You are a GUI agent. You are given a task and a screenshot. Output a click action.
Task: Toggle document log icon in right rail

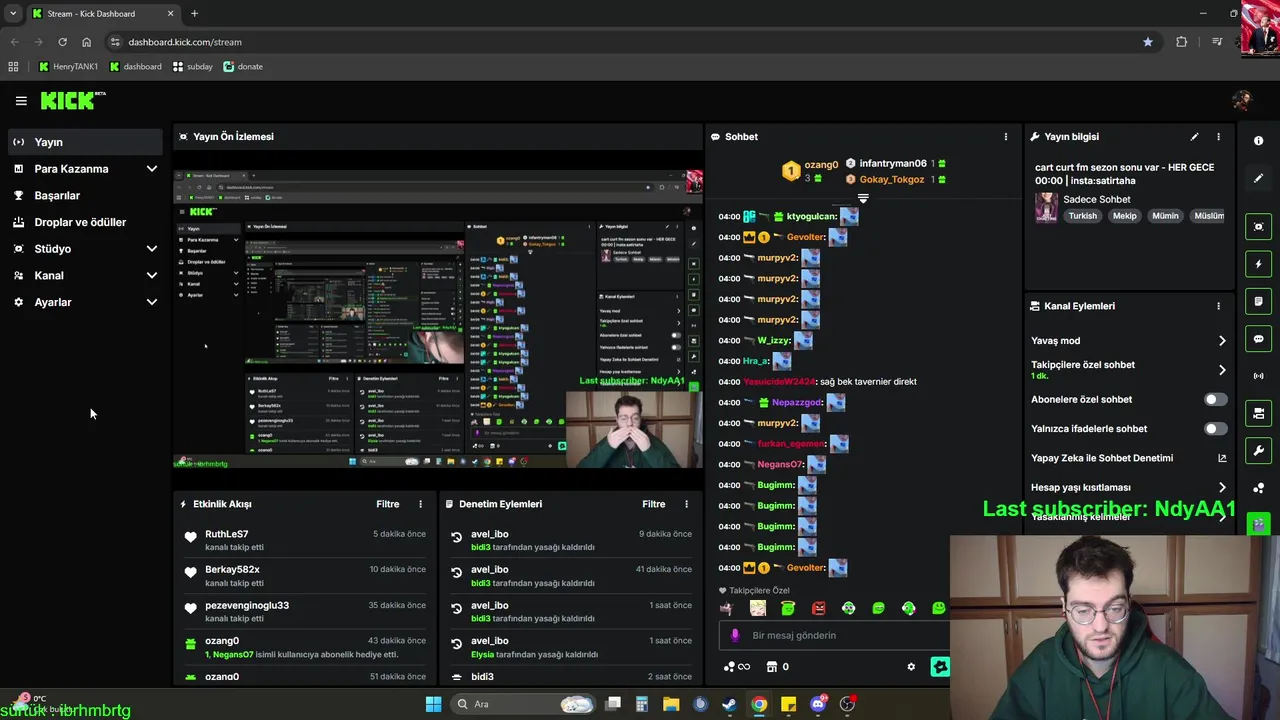click(x=1258, y=301)
